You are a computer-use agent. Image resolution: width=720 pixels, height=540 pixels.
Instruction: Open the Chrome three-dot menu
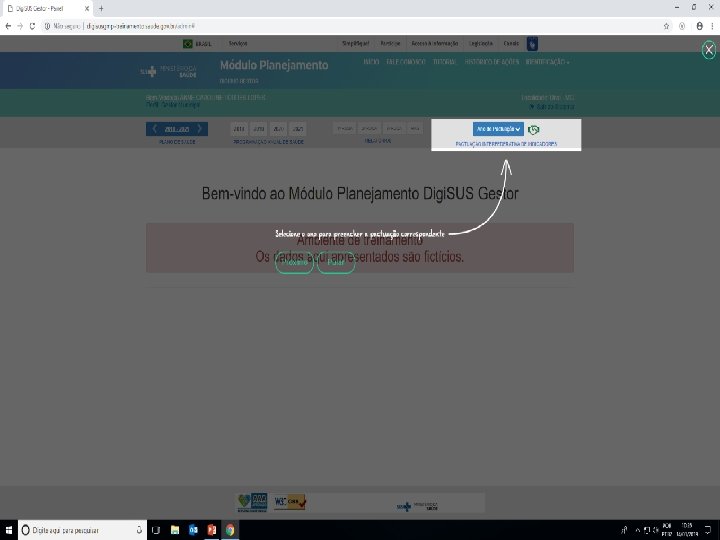pyautogui.click(x=713, y=26)
